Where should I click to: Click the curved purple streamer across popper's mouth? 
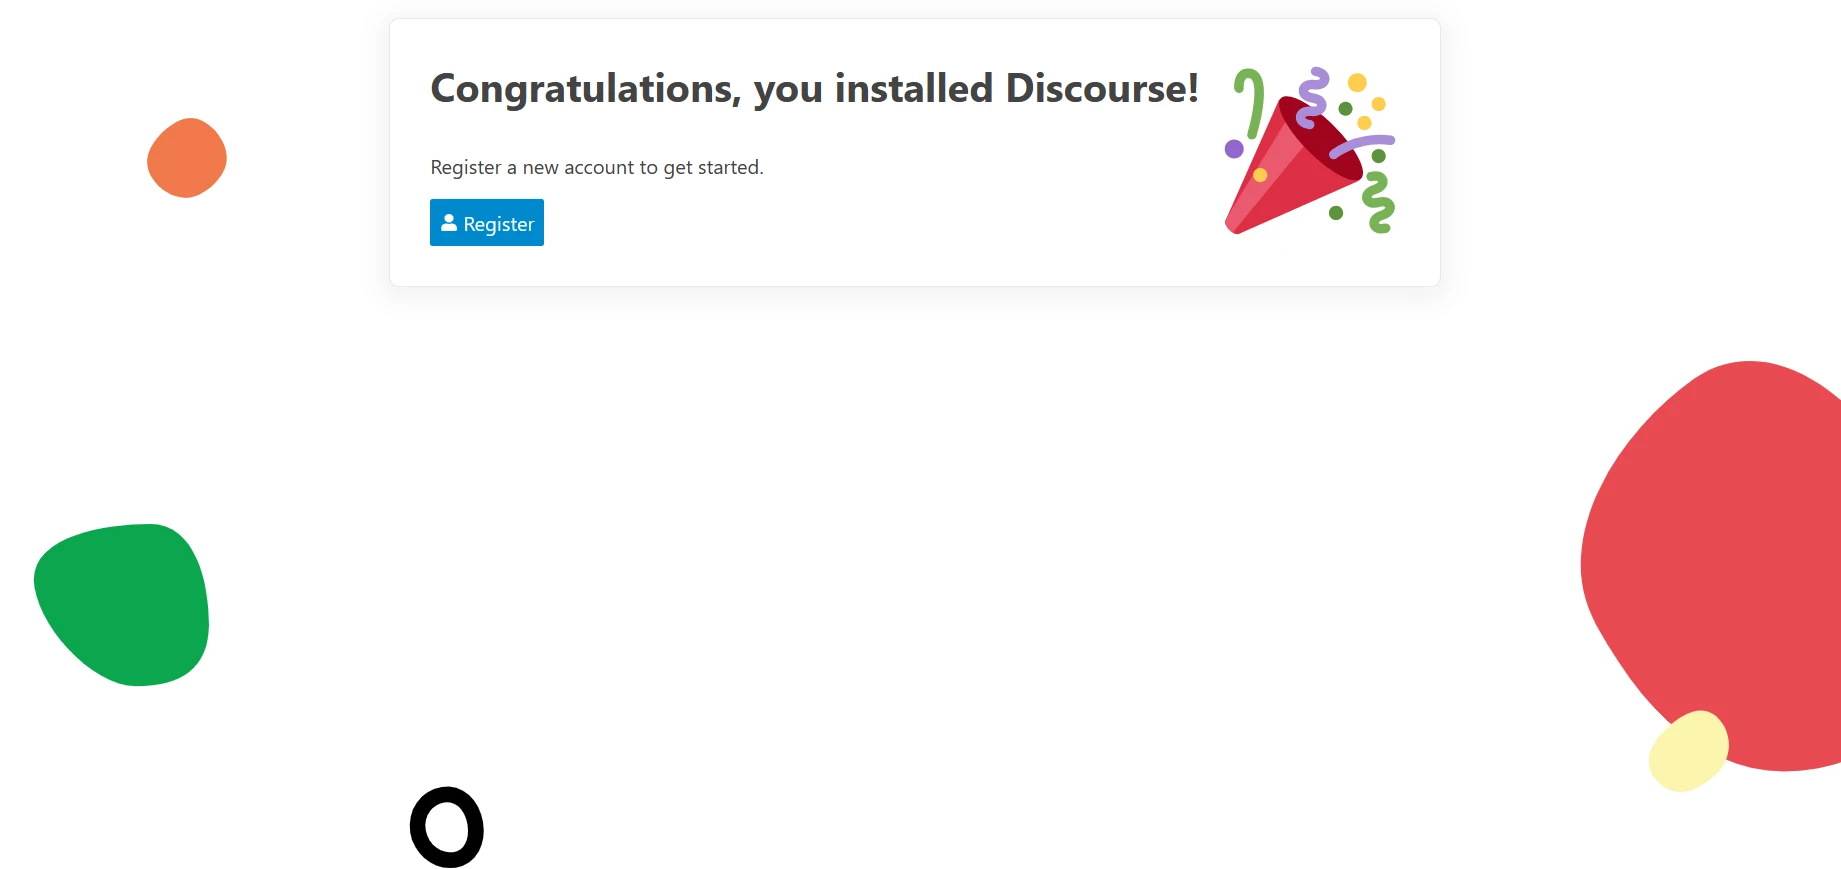click(1363, 145)
